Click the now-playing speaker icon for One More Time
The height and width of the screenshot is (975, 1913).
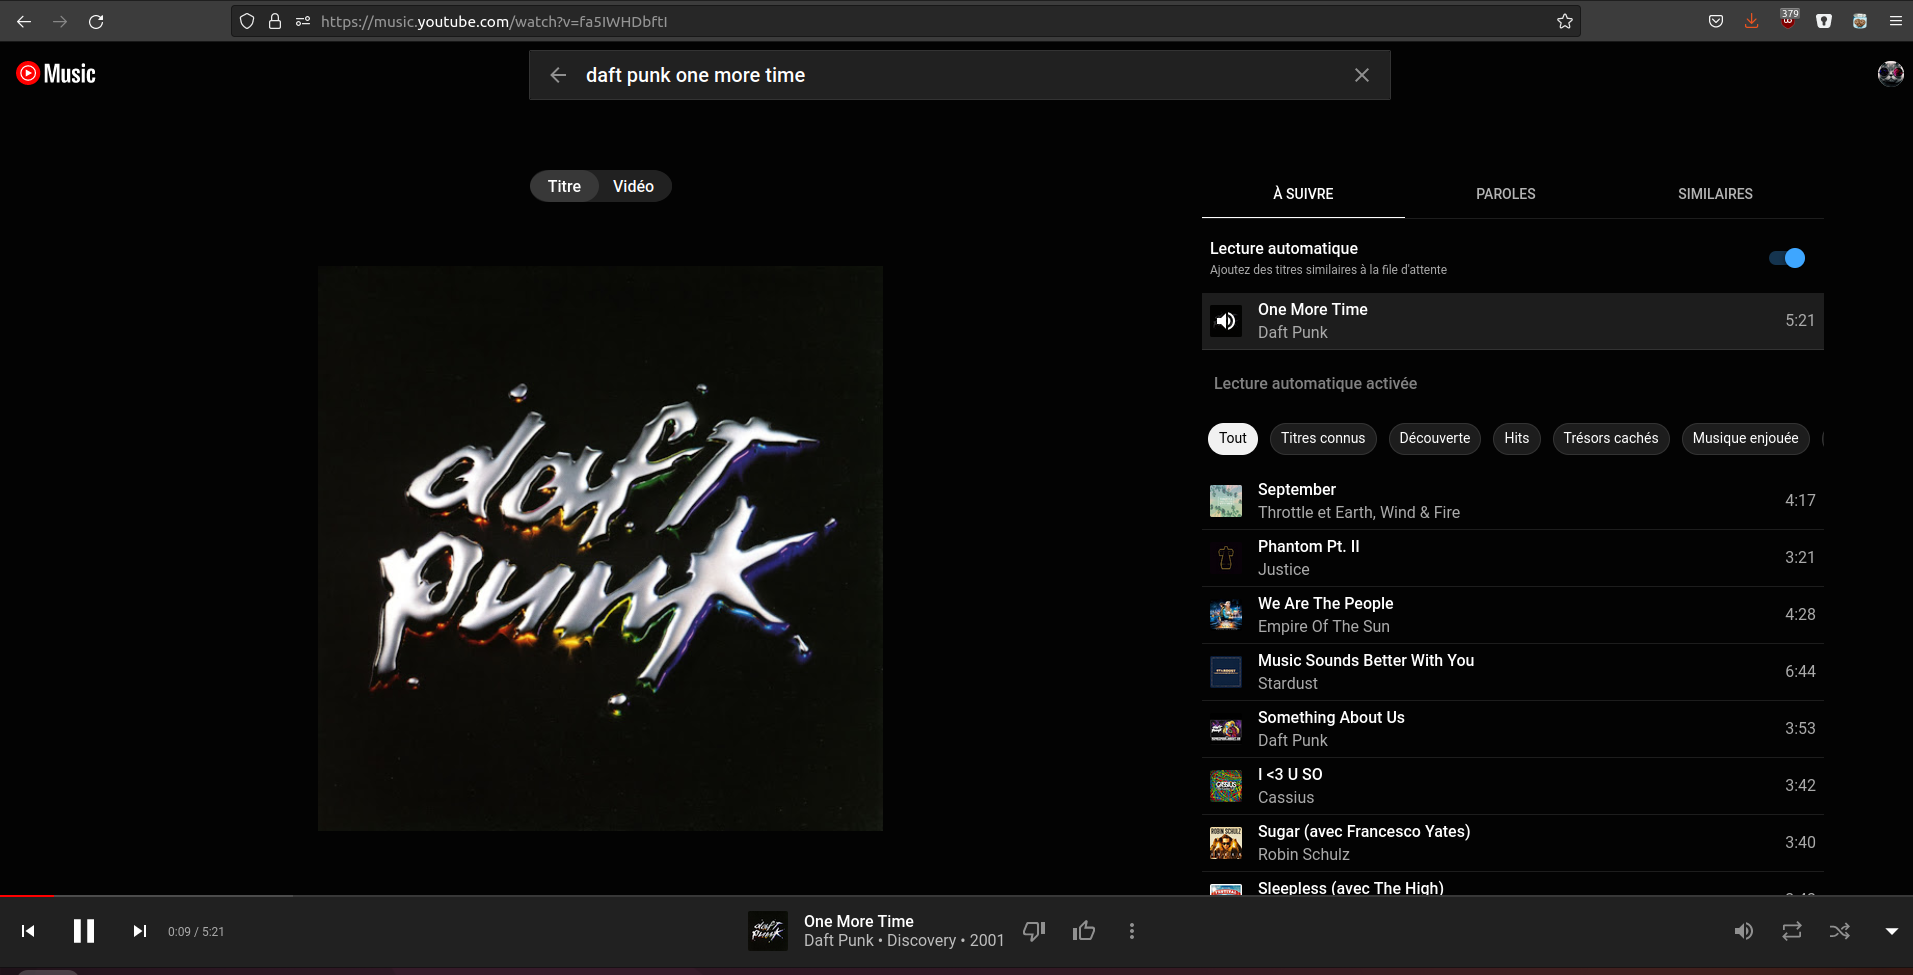(1226, 321)
